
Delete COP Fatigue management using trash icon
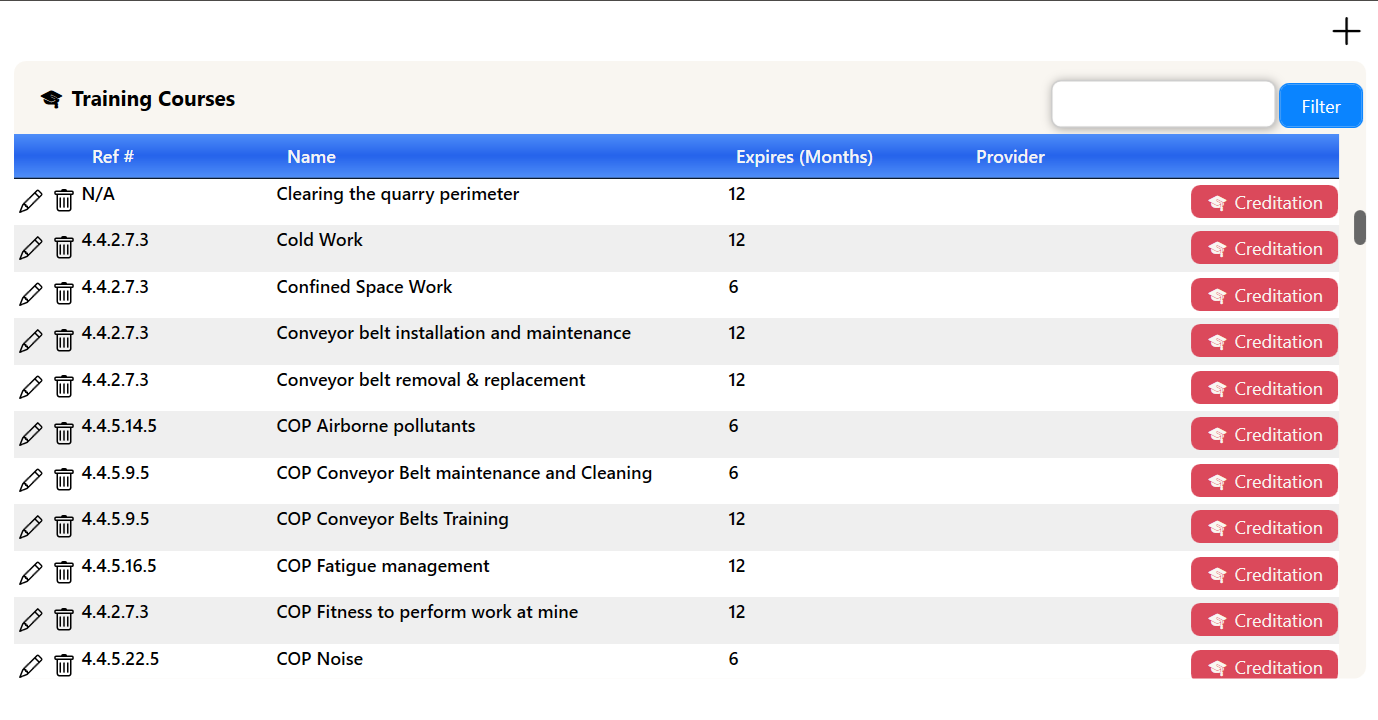64,573
